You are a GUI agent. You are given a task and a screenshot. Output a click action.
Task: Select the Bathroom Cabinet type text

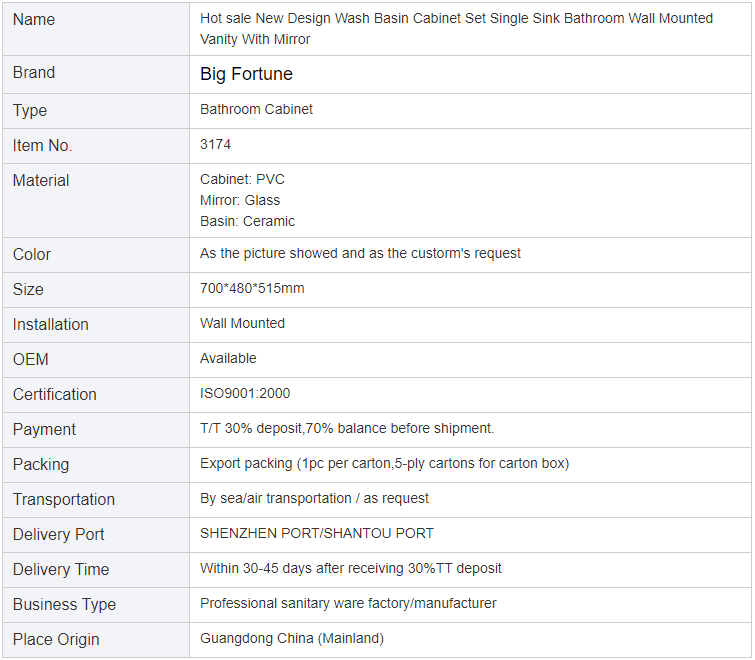[256, 109]
